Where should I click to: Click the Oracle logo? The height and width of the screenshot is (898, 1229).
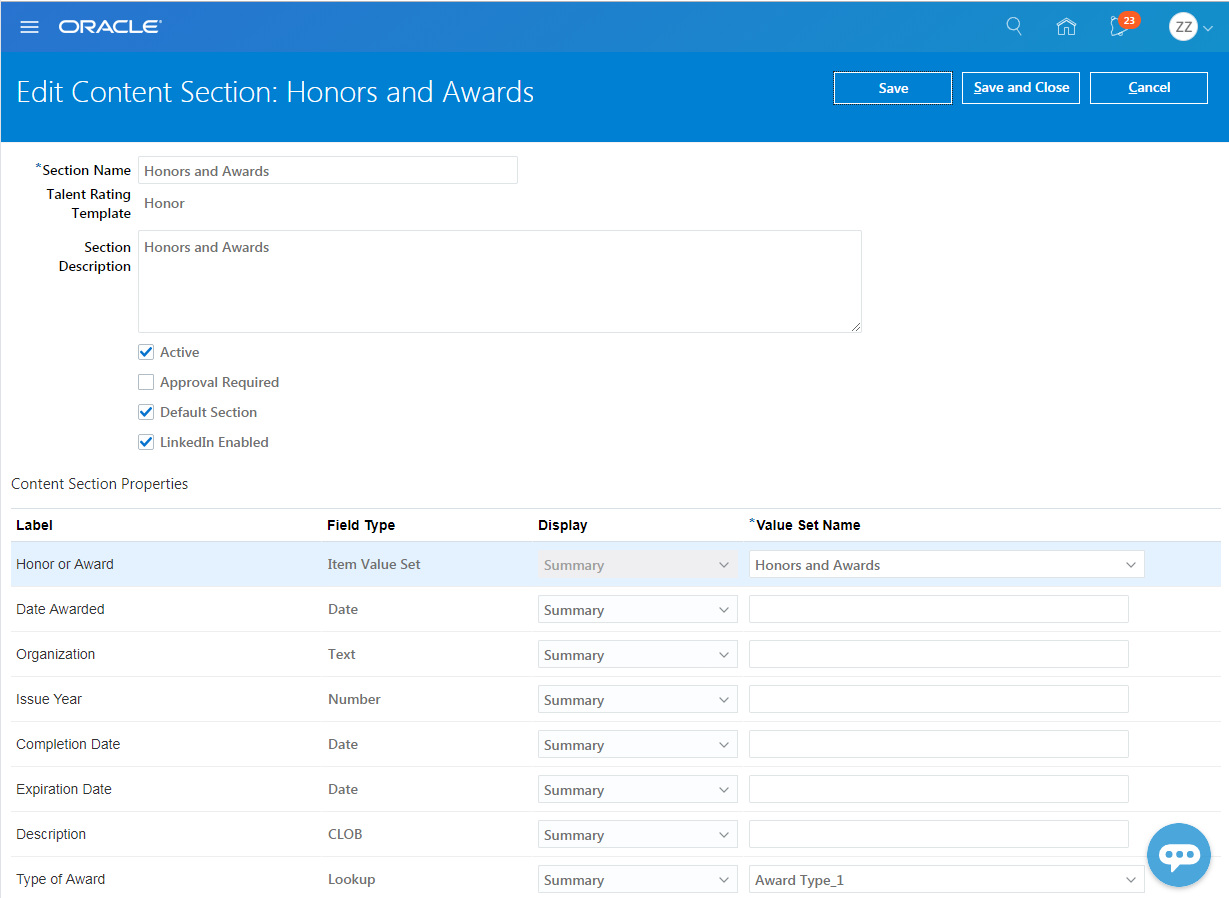tap(110, 26)
